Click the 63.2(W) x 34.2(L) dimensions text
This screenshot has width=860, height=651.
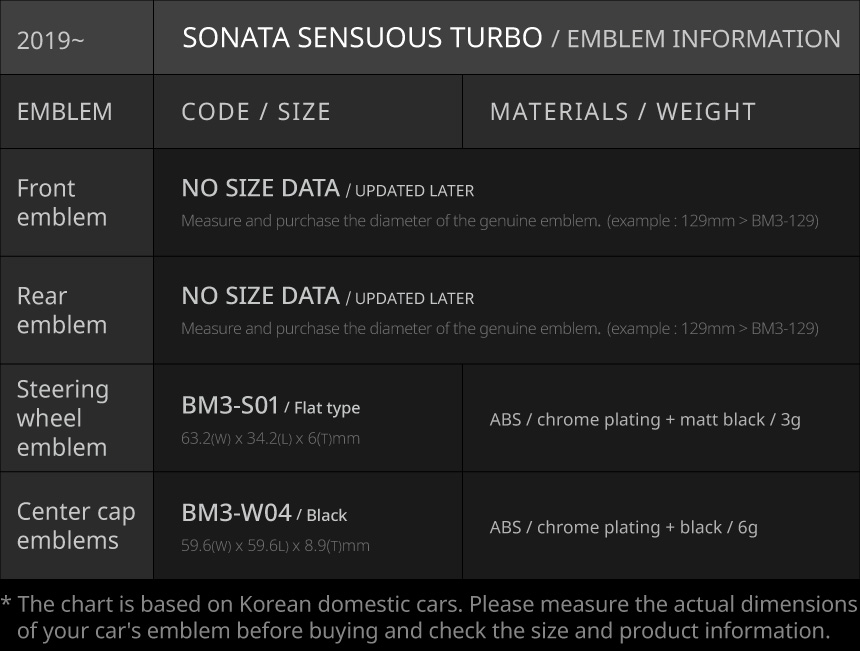point(270,438)
